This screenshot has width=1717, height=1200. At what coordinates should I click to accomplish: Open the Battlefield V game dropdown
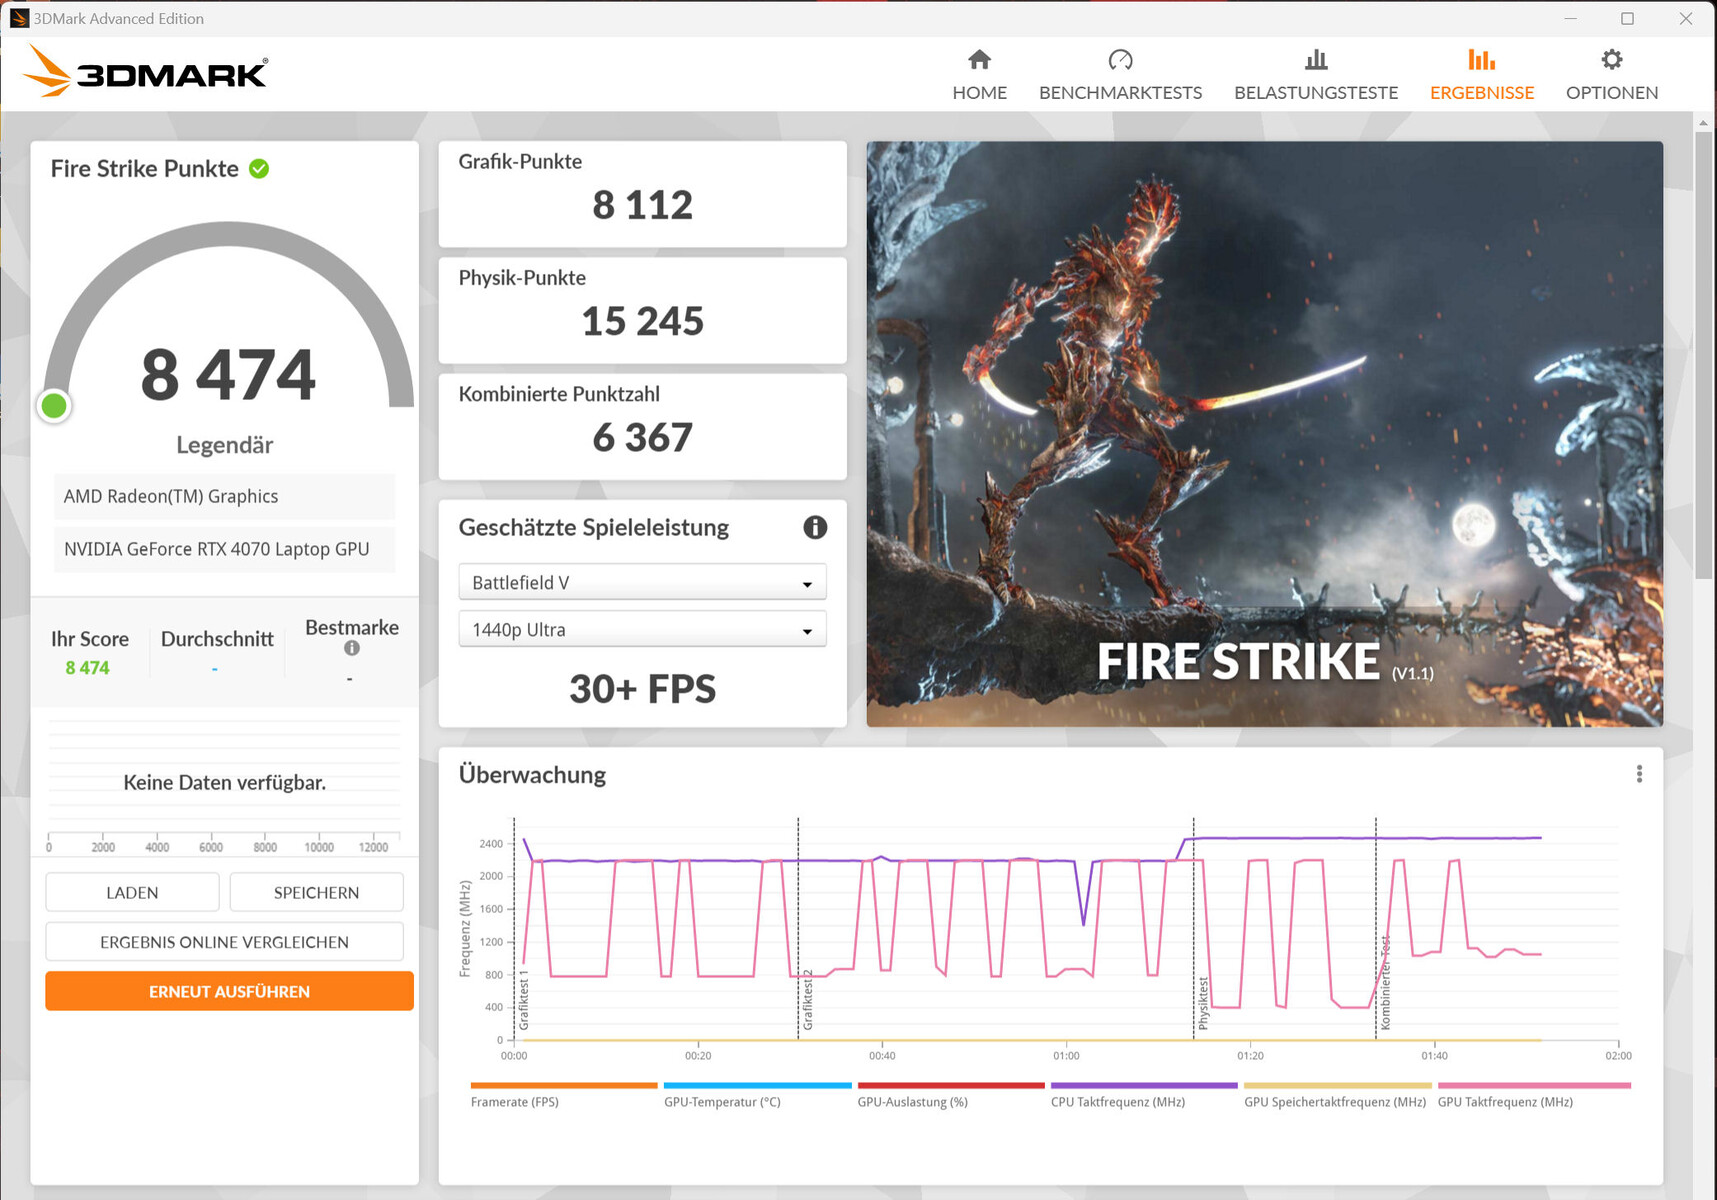click(642, 582)
